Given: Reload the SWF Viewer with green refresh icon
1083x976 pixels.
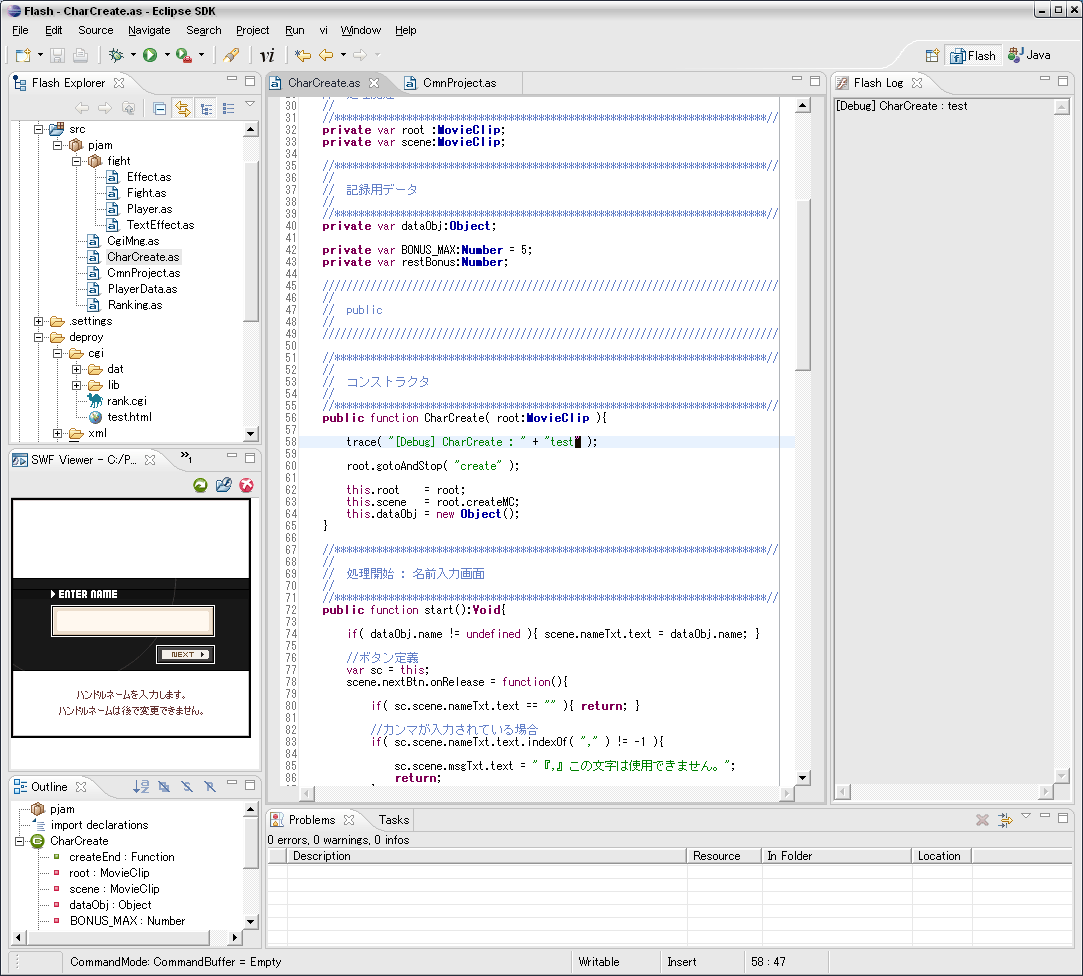Looking at the screenshot, I should click(201, 485).
